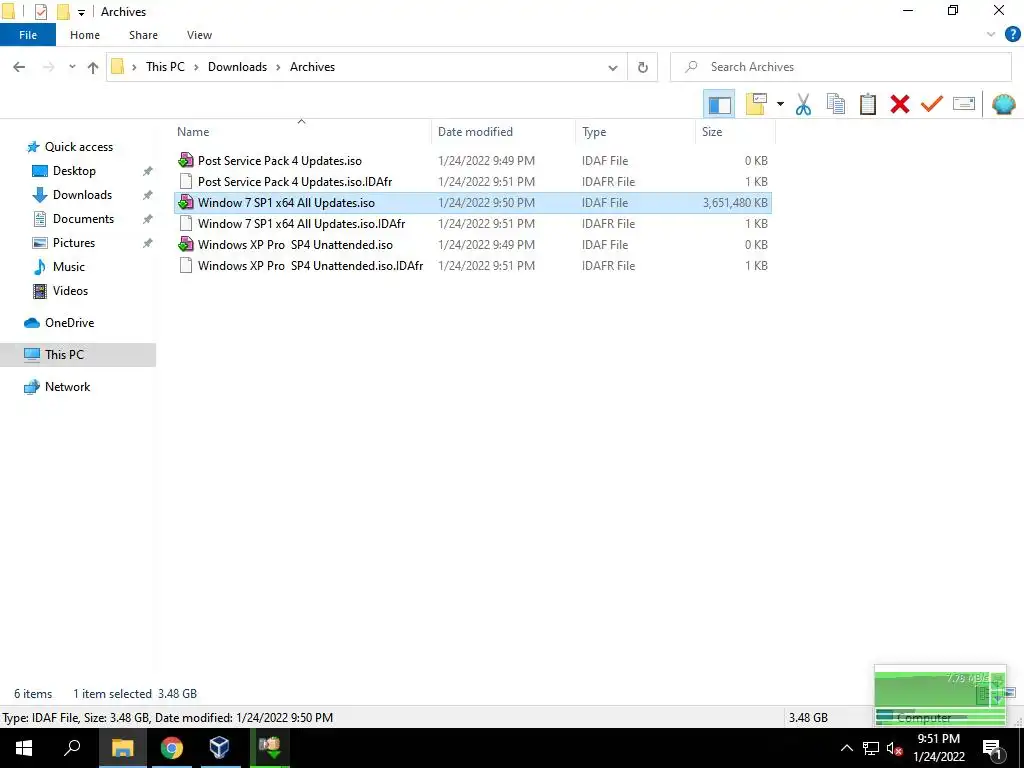Open the download manager taskbar icon

(x=269, y=748)
